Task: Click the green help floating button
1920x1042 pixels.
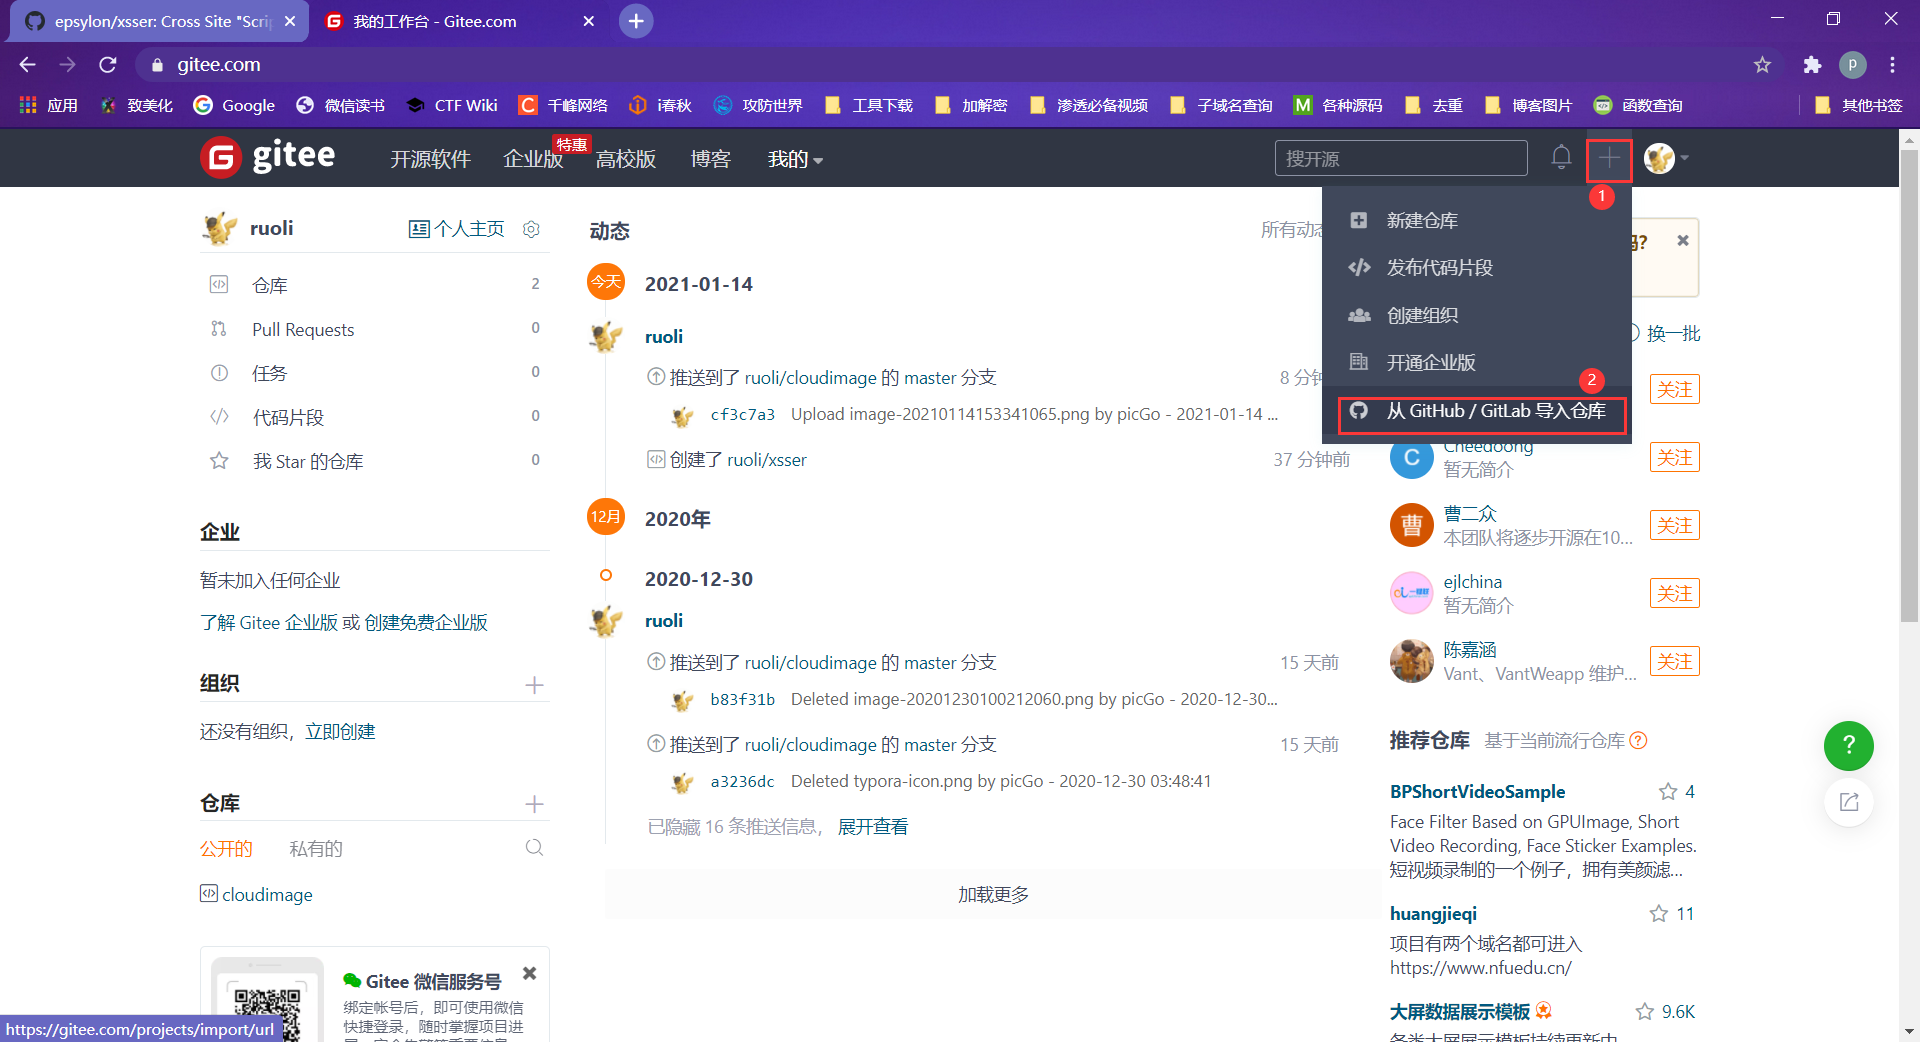Action: [x=1849, y=746]
